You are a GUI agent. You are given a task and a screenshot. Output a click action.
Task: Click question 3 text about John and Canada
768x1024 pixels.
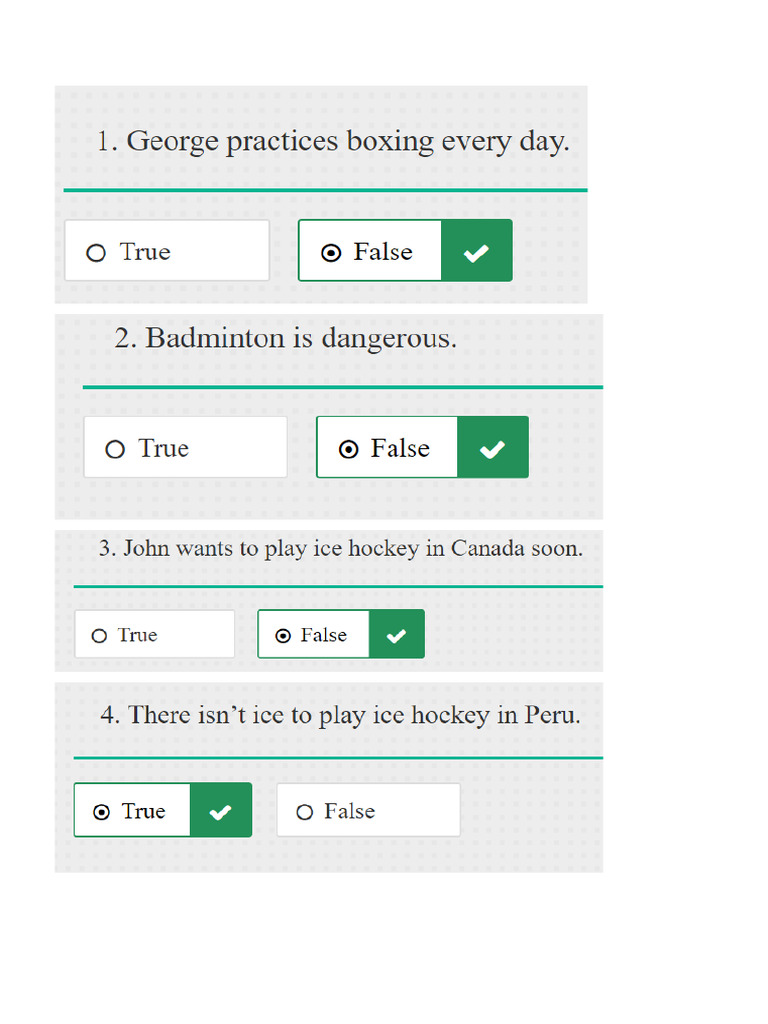click(340, 548)
